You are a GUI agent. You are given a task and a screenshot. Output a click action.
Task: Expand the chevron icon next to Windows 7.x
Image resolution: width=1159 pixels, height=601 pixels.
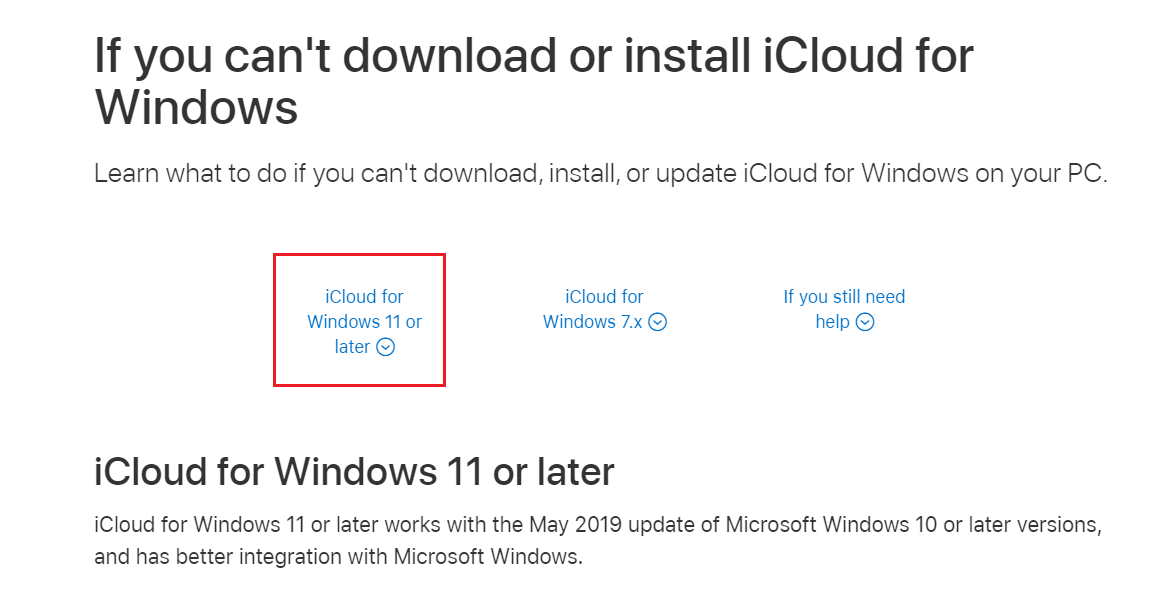pos(658,322)
